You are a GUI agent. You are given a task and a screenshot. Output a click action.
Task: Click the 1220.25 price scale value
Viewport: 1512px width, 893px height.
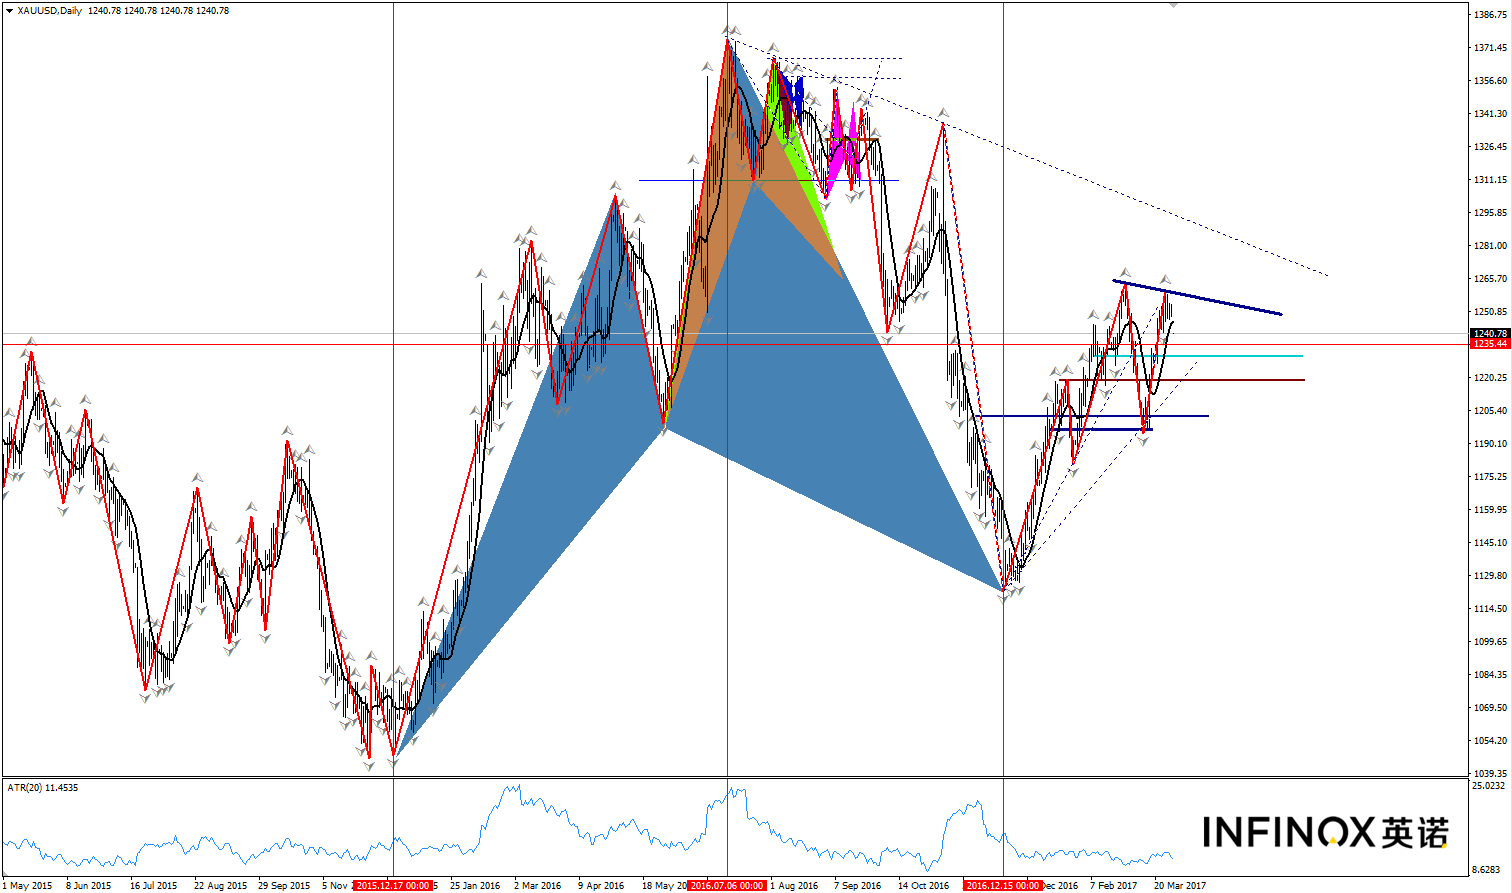(x=1490, y=378)
